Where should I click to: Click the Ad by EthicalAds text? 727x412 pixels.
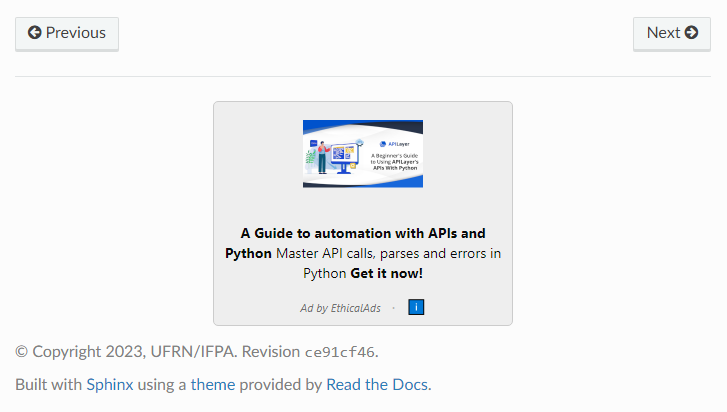pyautogui.click(x=340, y=308)
